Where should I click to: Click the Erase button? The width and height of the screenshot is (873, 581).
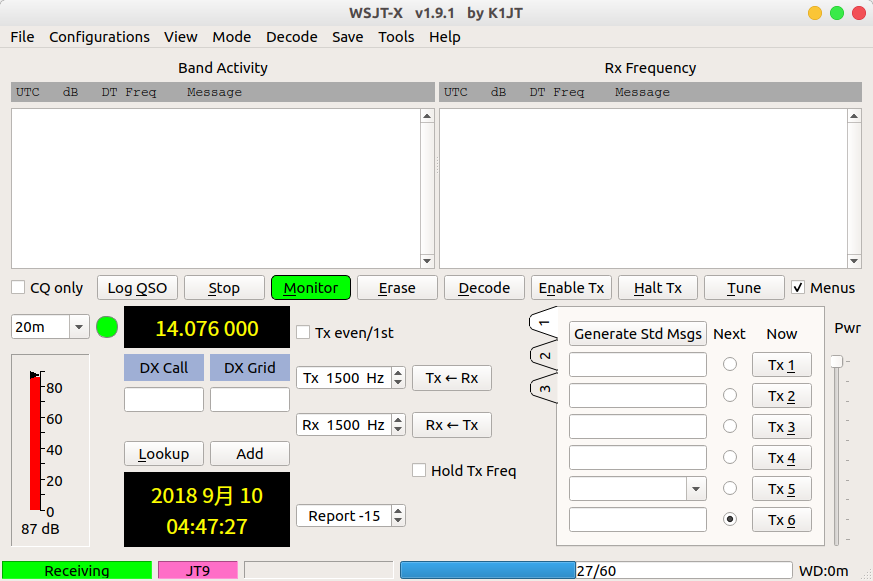(x=397, y=288)
